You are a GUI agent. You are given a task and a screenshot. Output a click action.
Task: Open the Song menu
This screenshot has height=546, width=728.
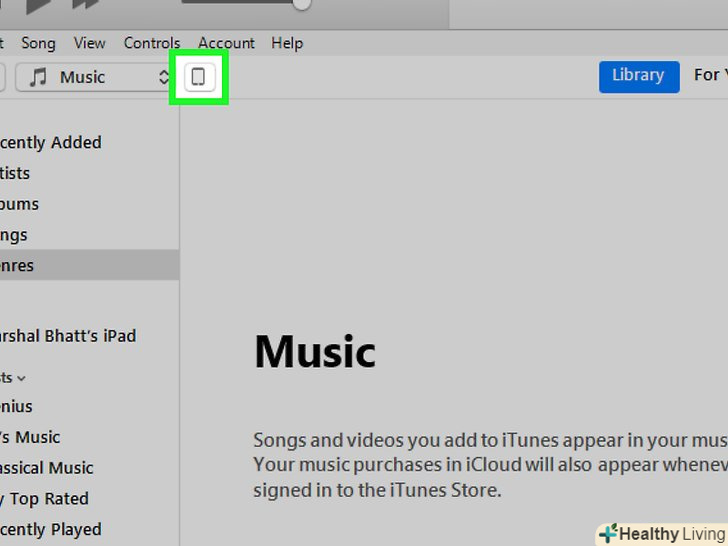(x=38, y=43)
